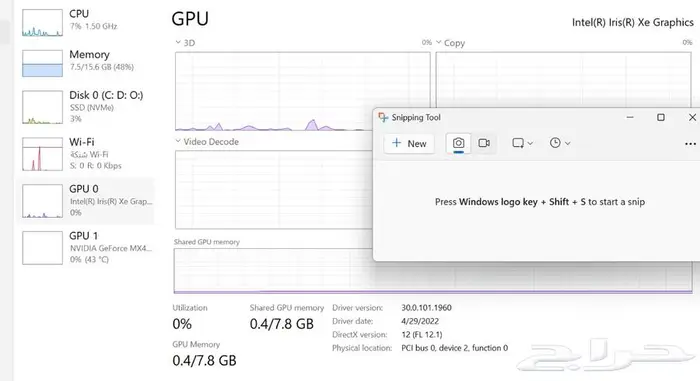The image size is (700, 381).
Task: Click the Snipping Tool app icon
Action: click(383, 117)
